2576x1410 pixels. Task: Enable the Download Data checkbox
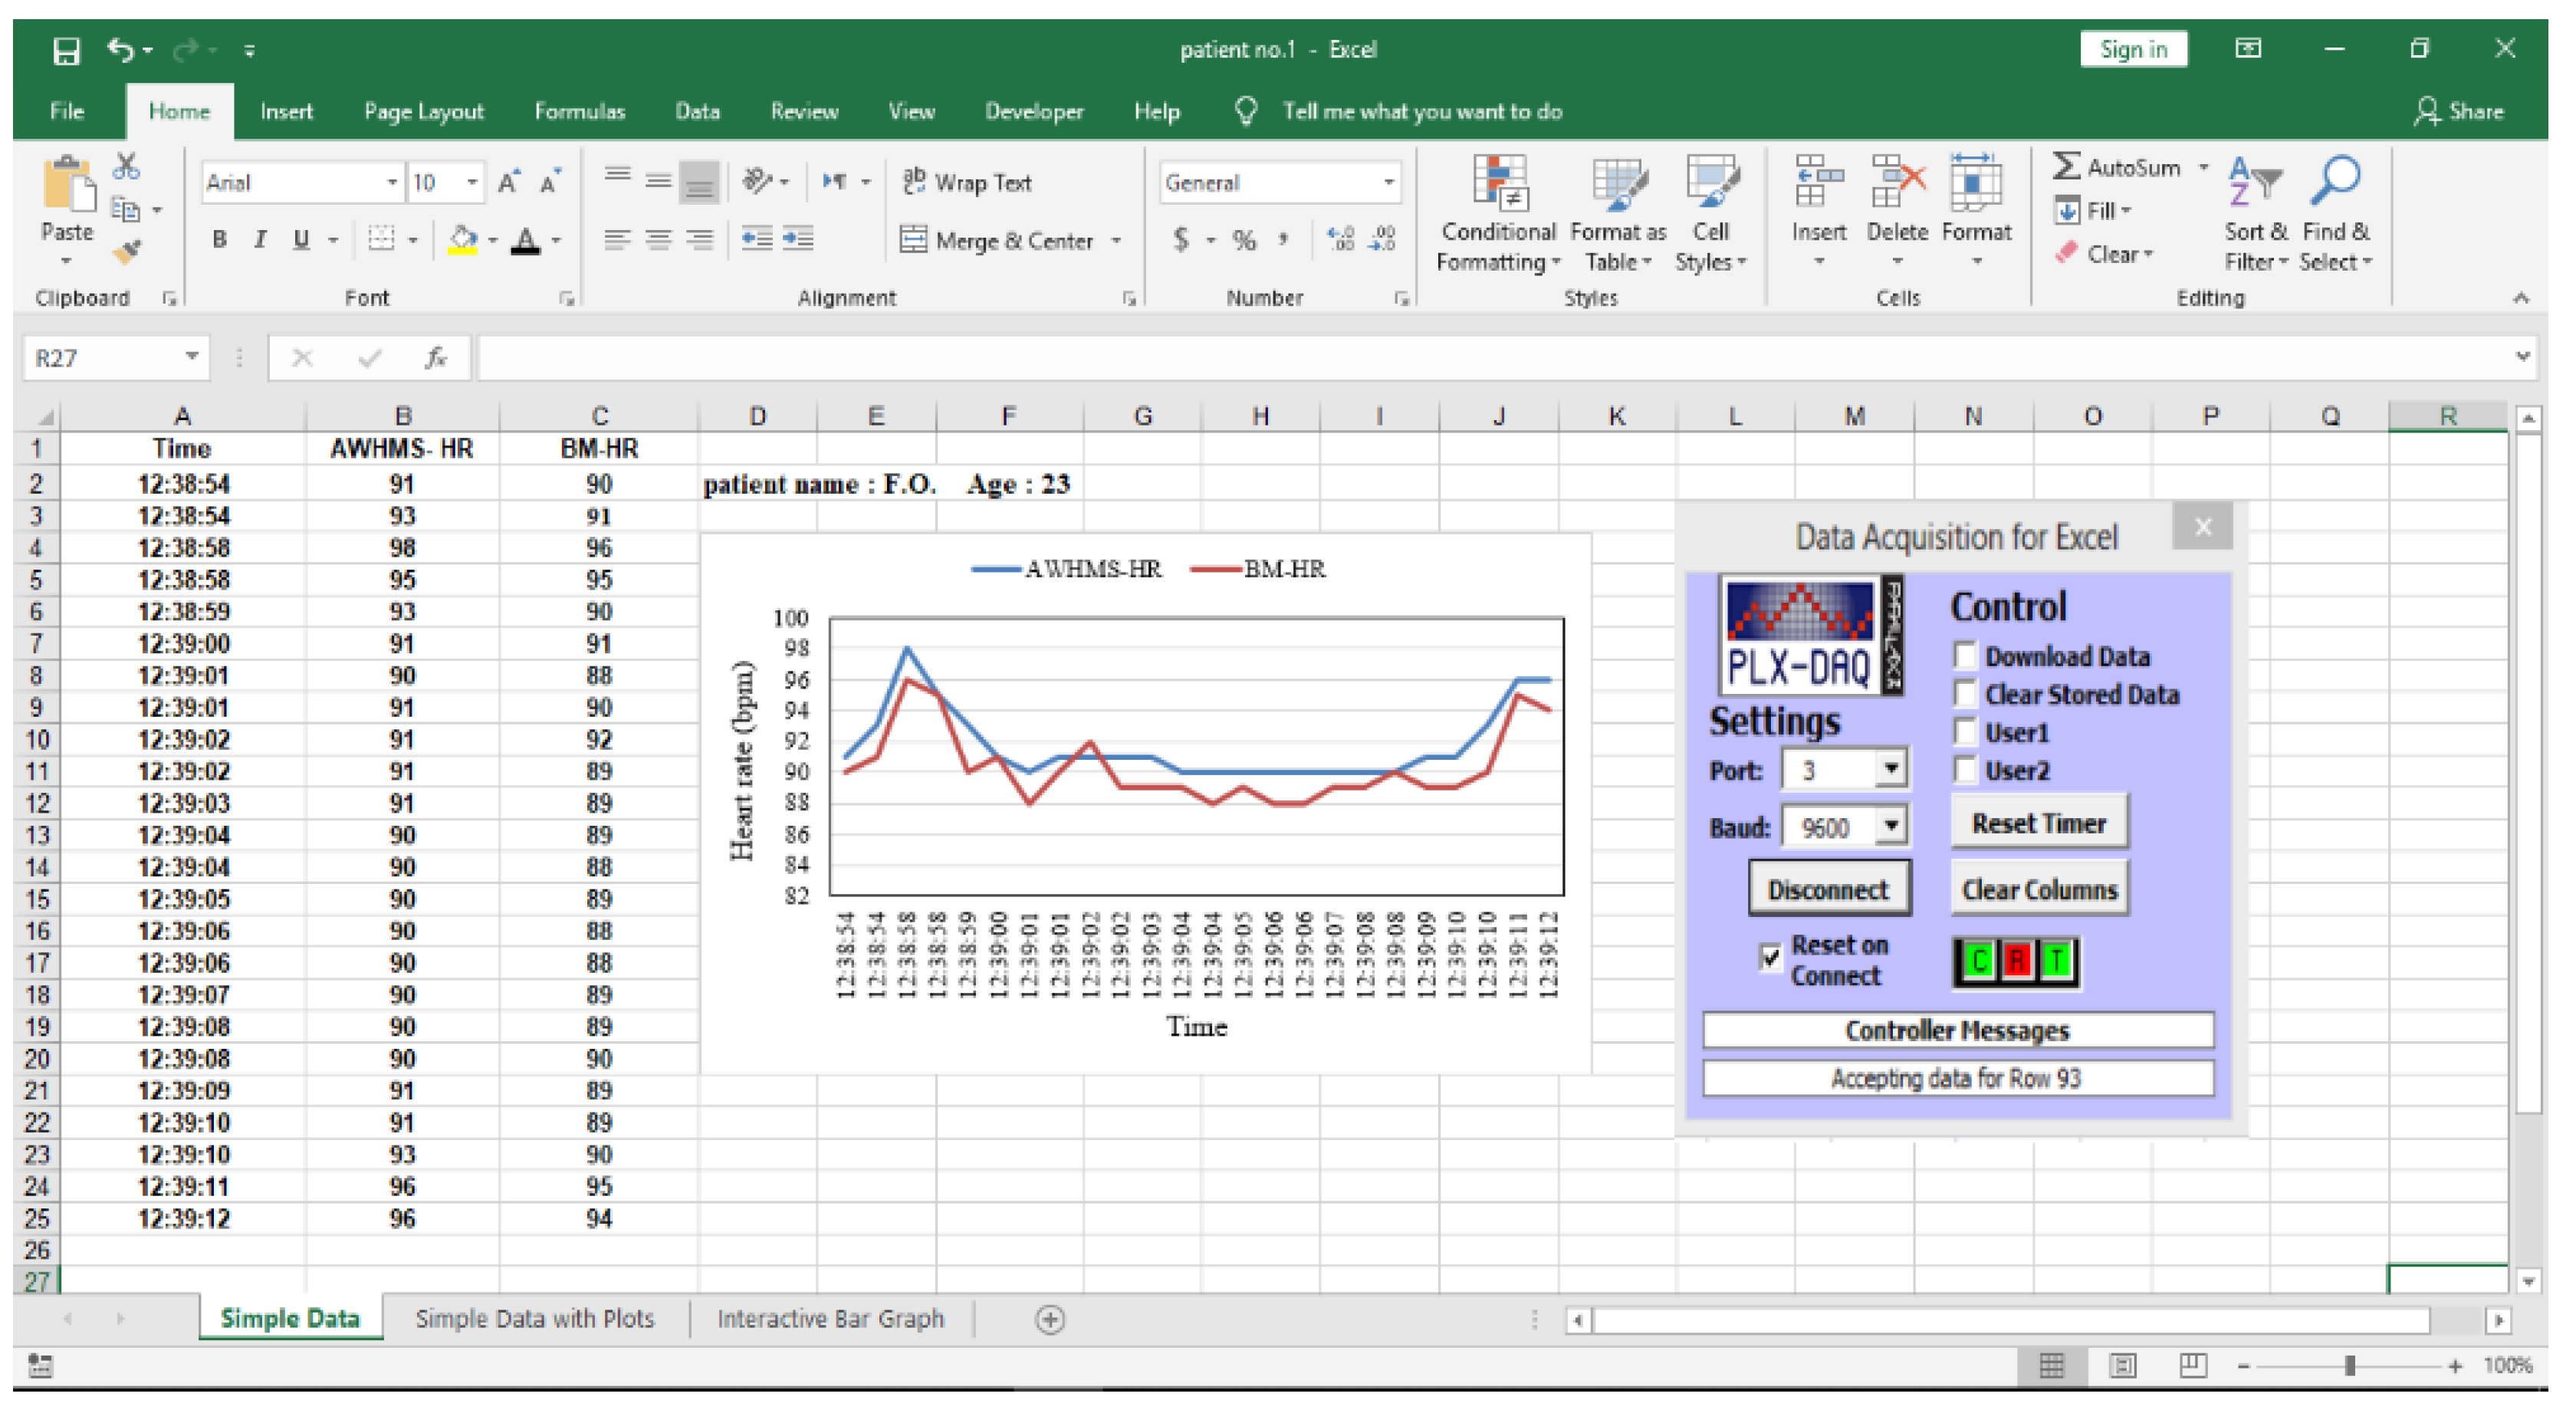pyautogui.click(x=1965, y=656)
